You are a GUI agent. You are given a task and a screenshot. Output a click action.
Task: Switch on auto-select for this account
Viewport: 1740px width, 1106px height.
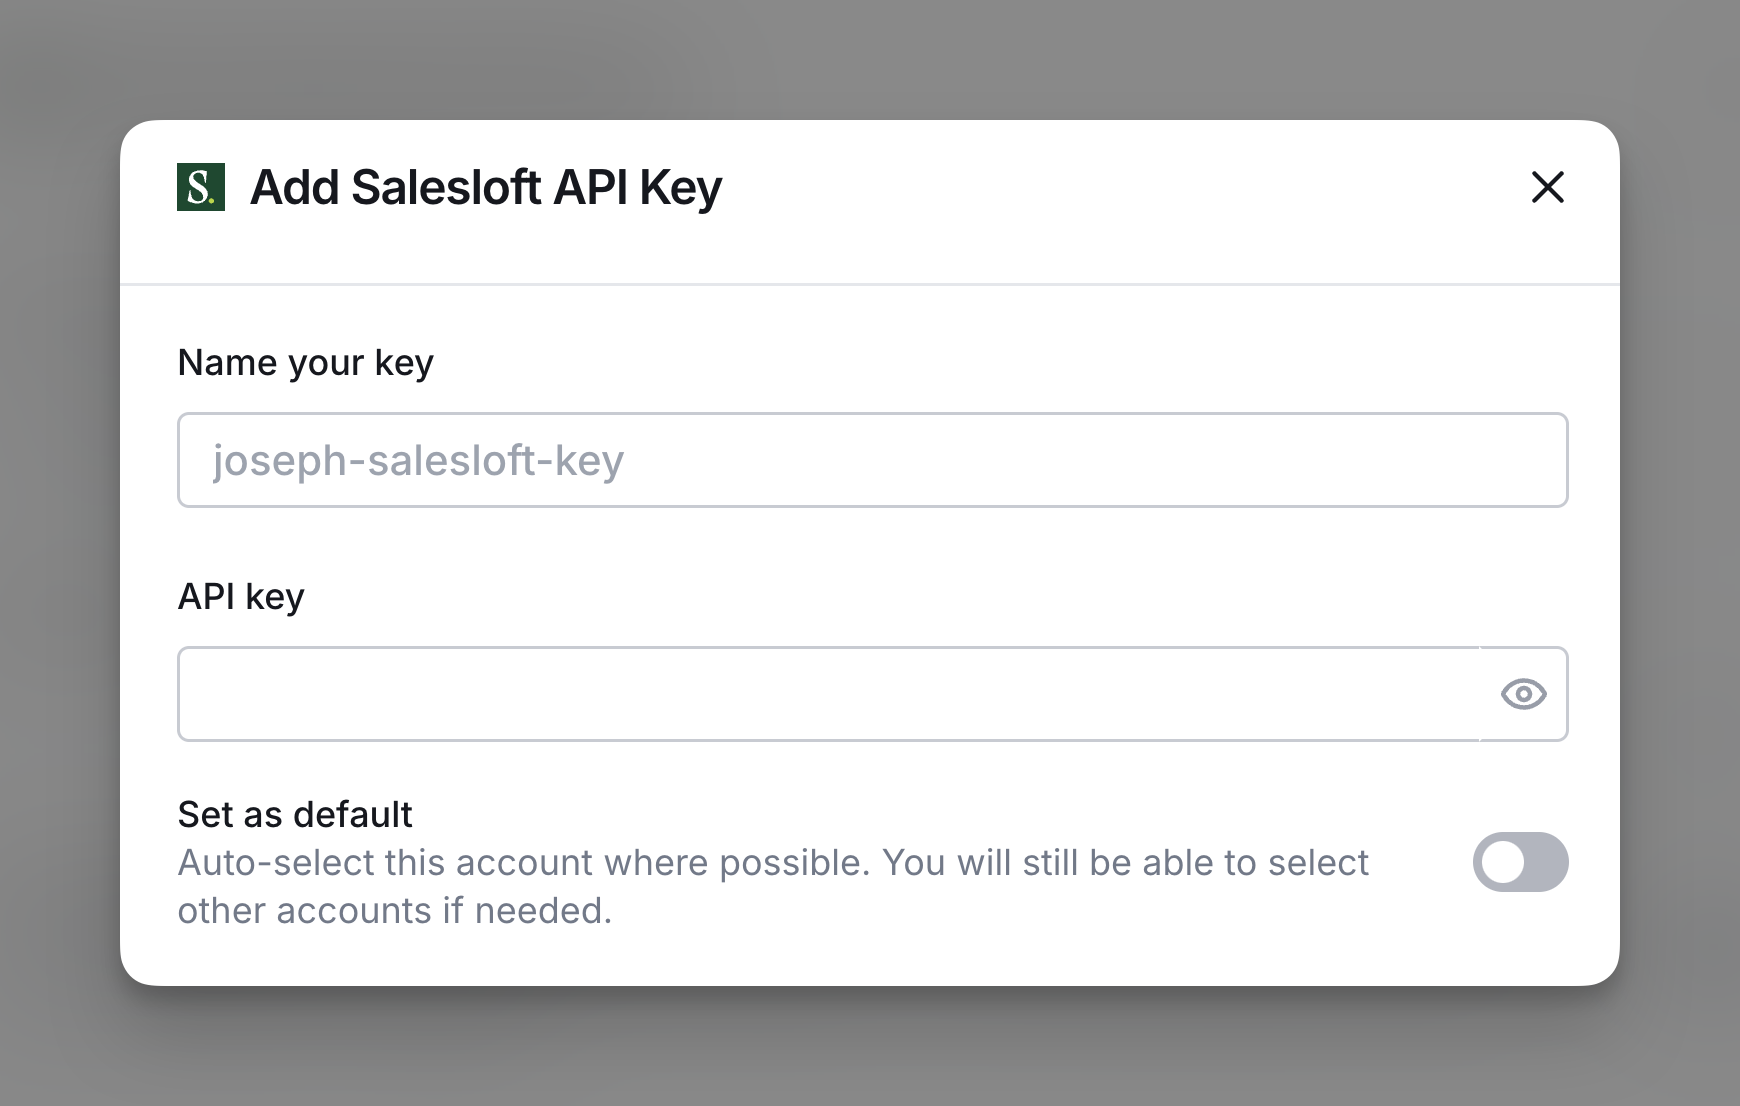click(1520, 862)
